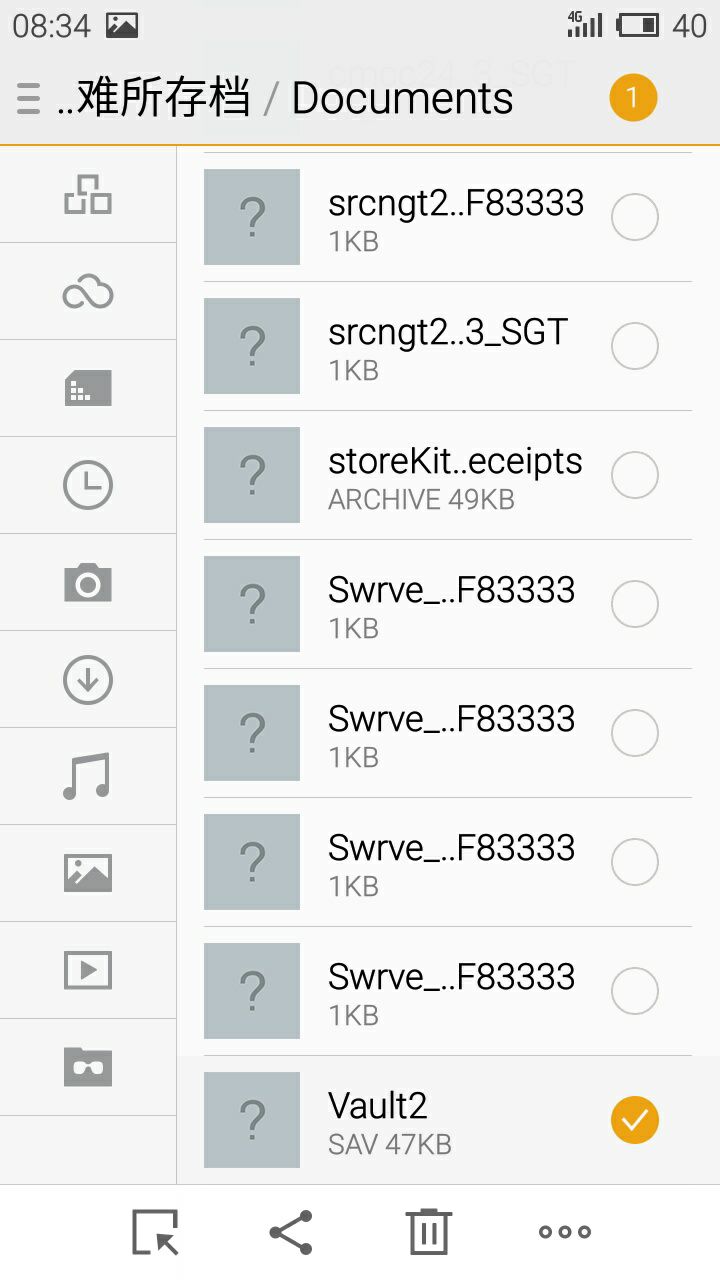
Task: Open the more options three-dot menu
Action: coord(565,1232)
